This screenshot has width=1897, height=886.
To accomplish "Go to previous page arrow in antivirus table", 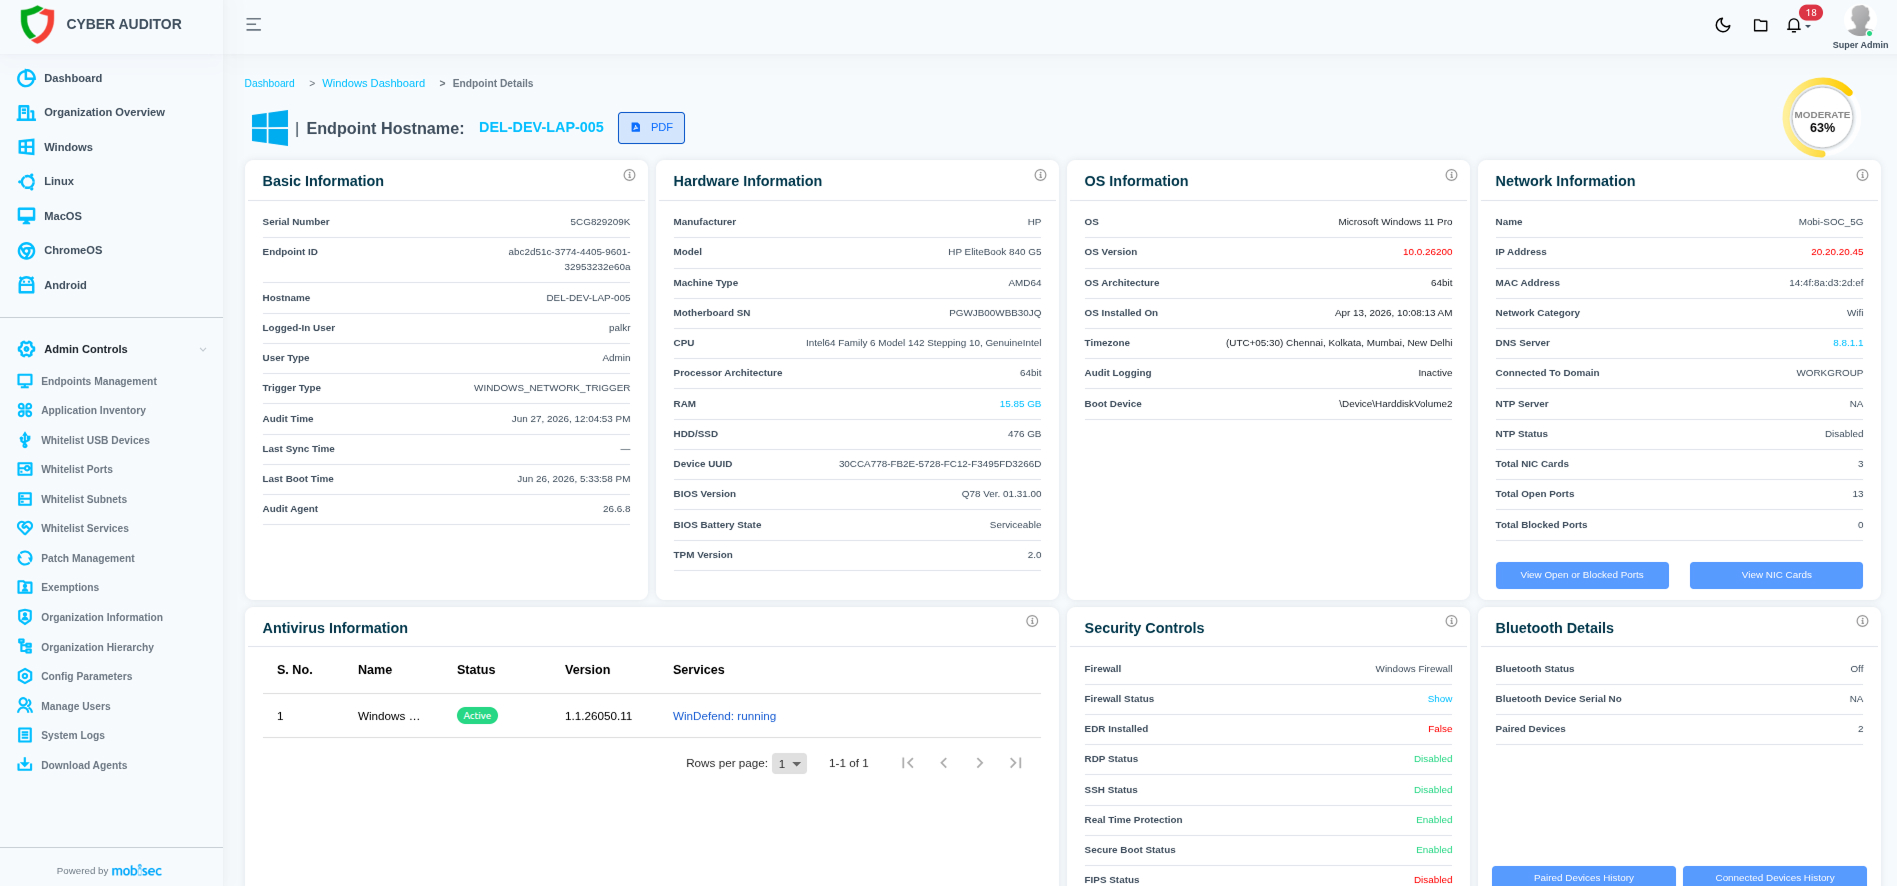I will pos(944,763).
